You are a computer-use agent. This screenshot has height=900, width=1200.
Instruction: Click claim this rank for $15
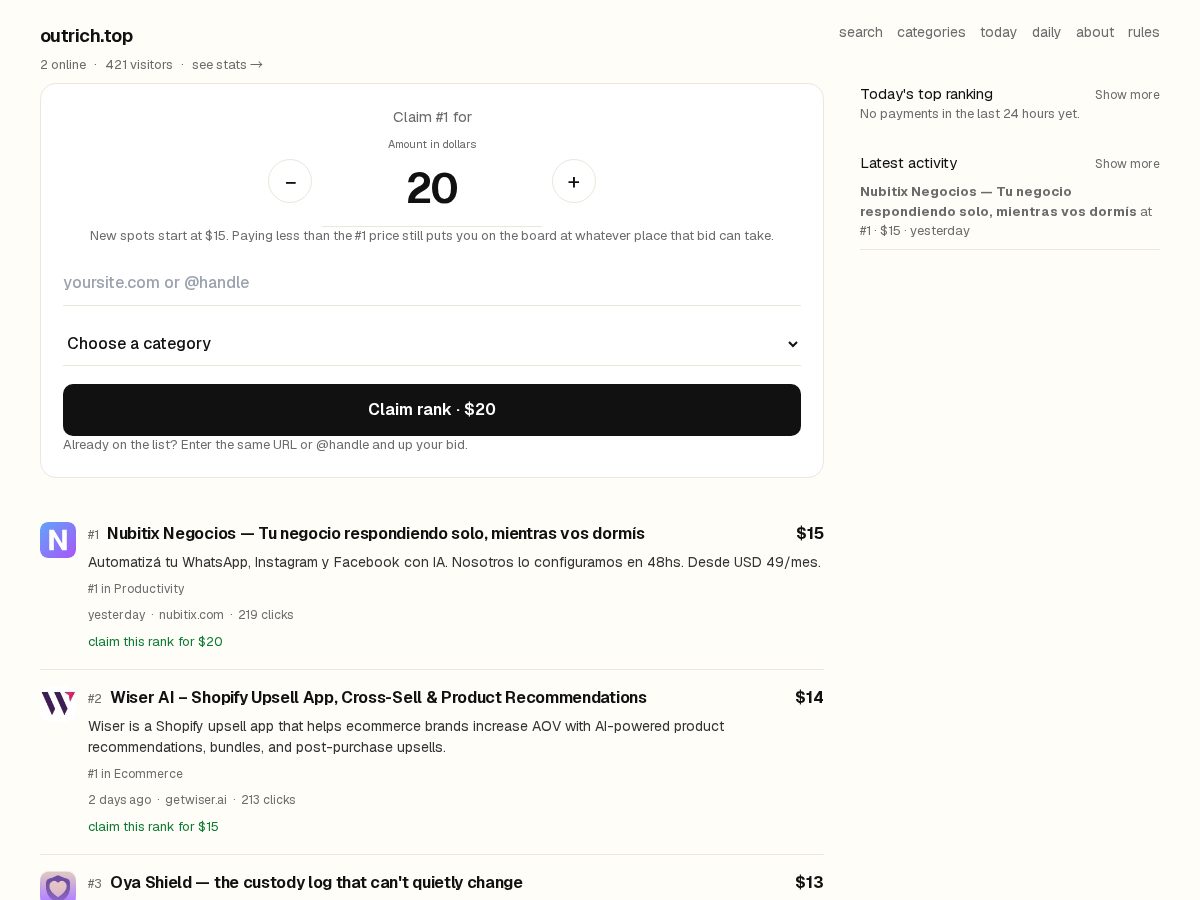click(153, 827)
